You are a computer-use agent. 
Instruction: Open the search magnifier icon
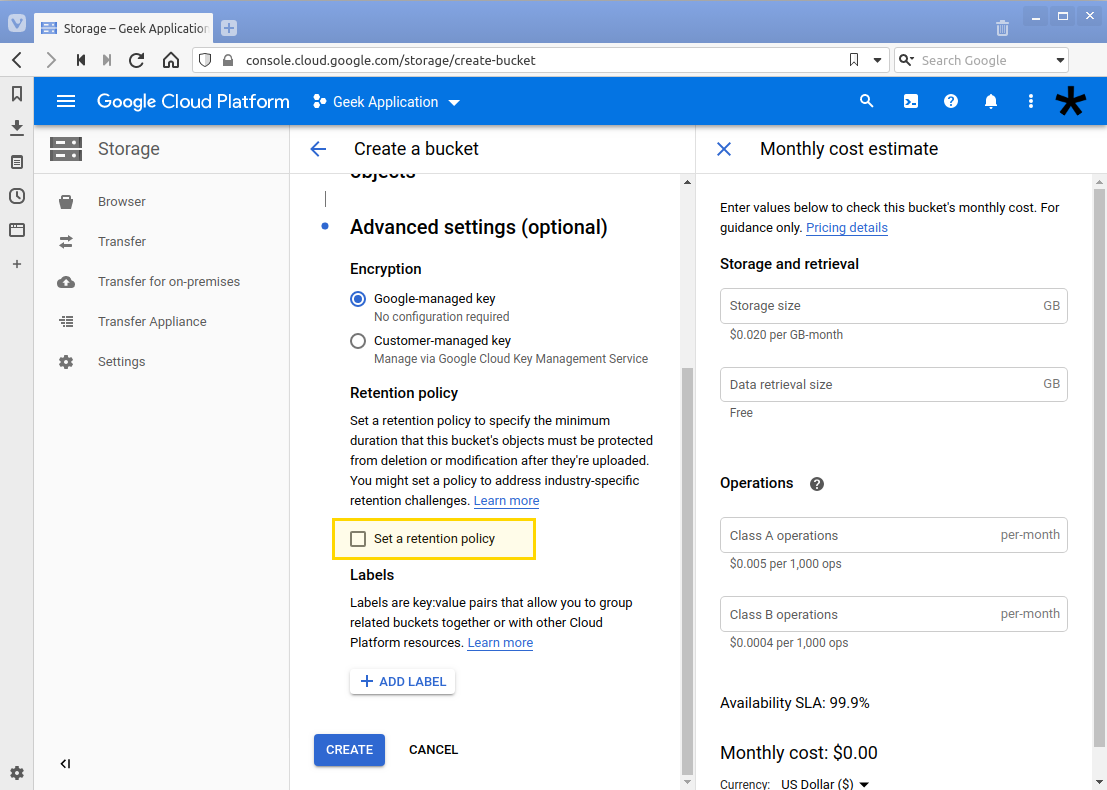point(867,100)
